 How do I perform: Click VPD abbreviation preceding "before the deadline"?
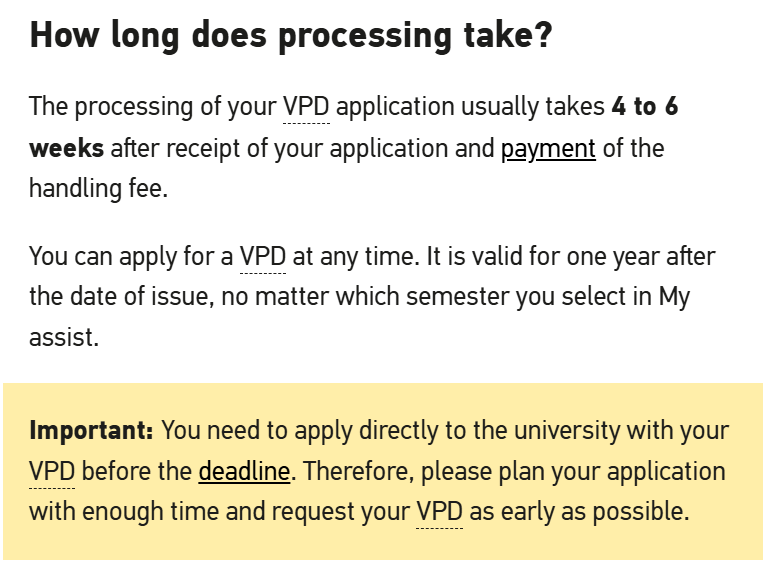point(52,471)
